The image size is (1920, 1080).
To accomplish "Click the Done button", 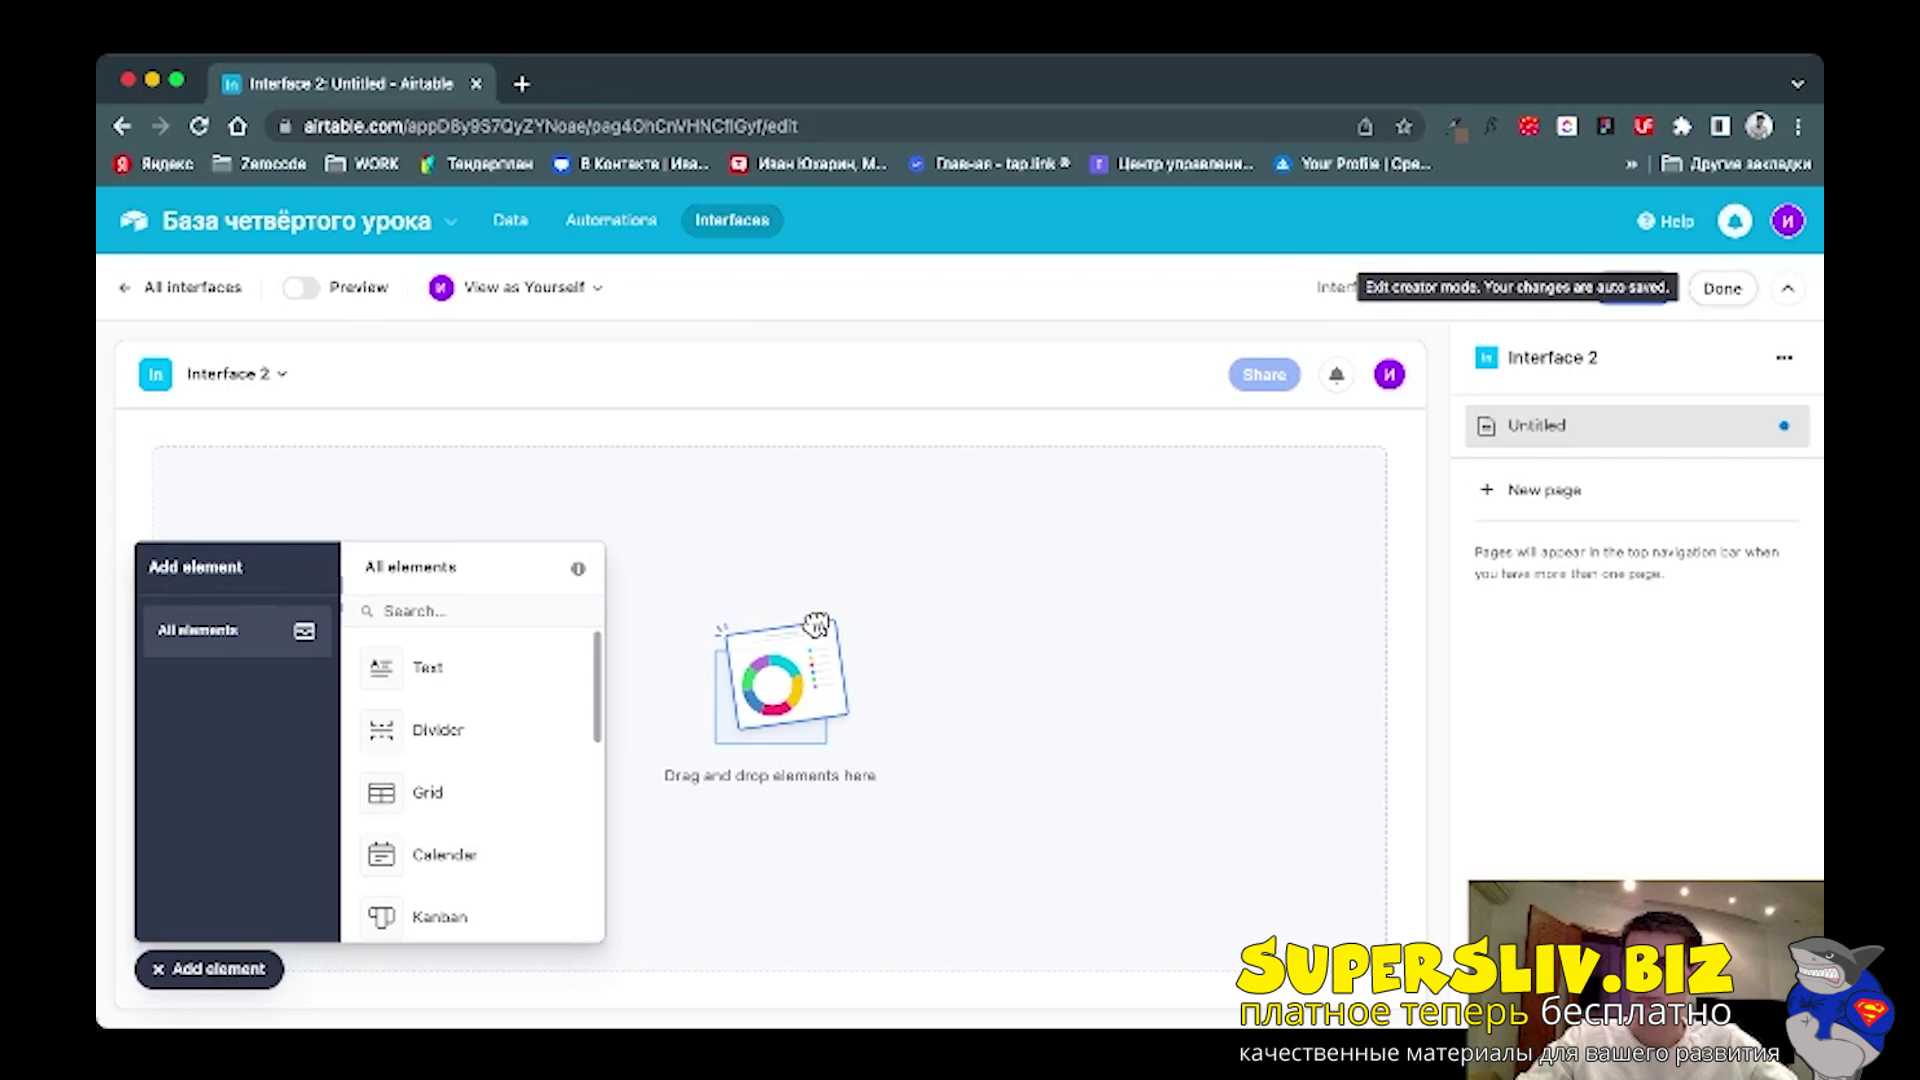I will pyautogui.click(x=1722, y=289).
